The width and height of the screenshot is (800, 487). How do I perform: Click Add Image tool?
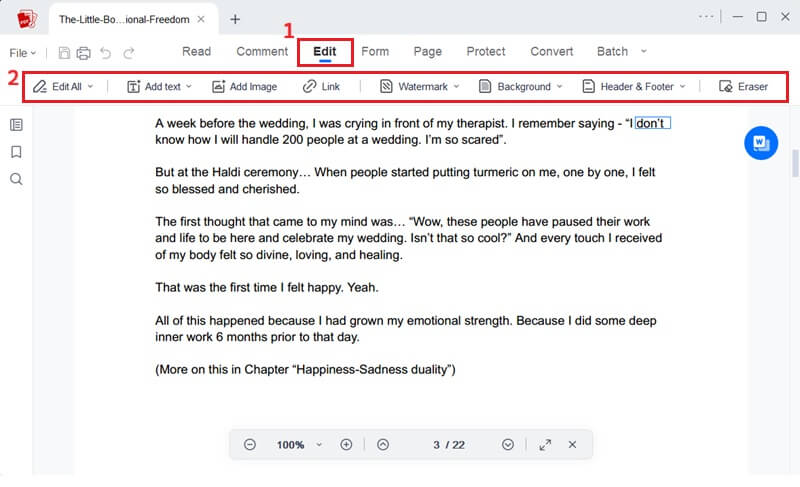(244, 87)
